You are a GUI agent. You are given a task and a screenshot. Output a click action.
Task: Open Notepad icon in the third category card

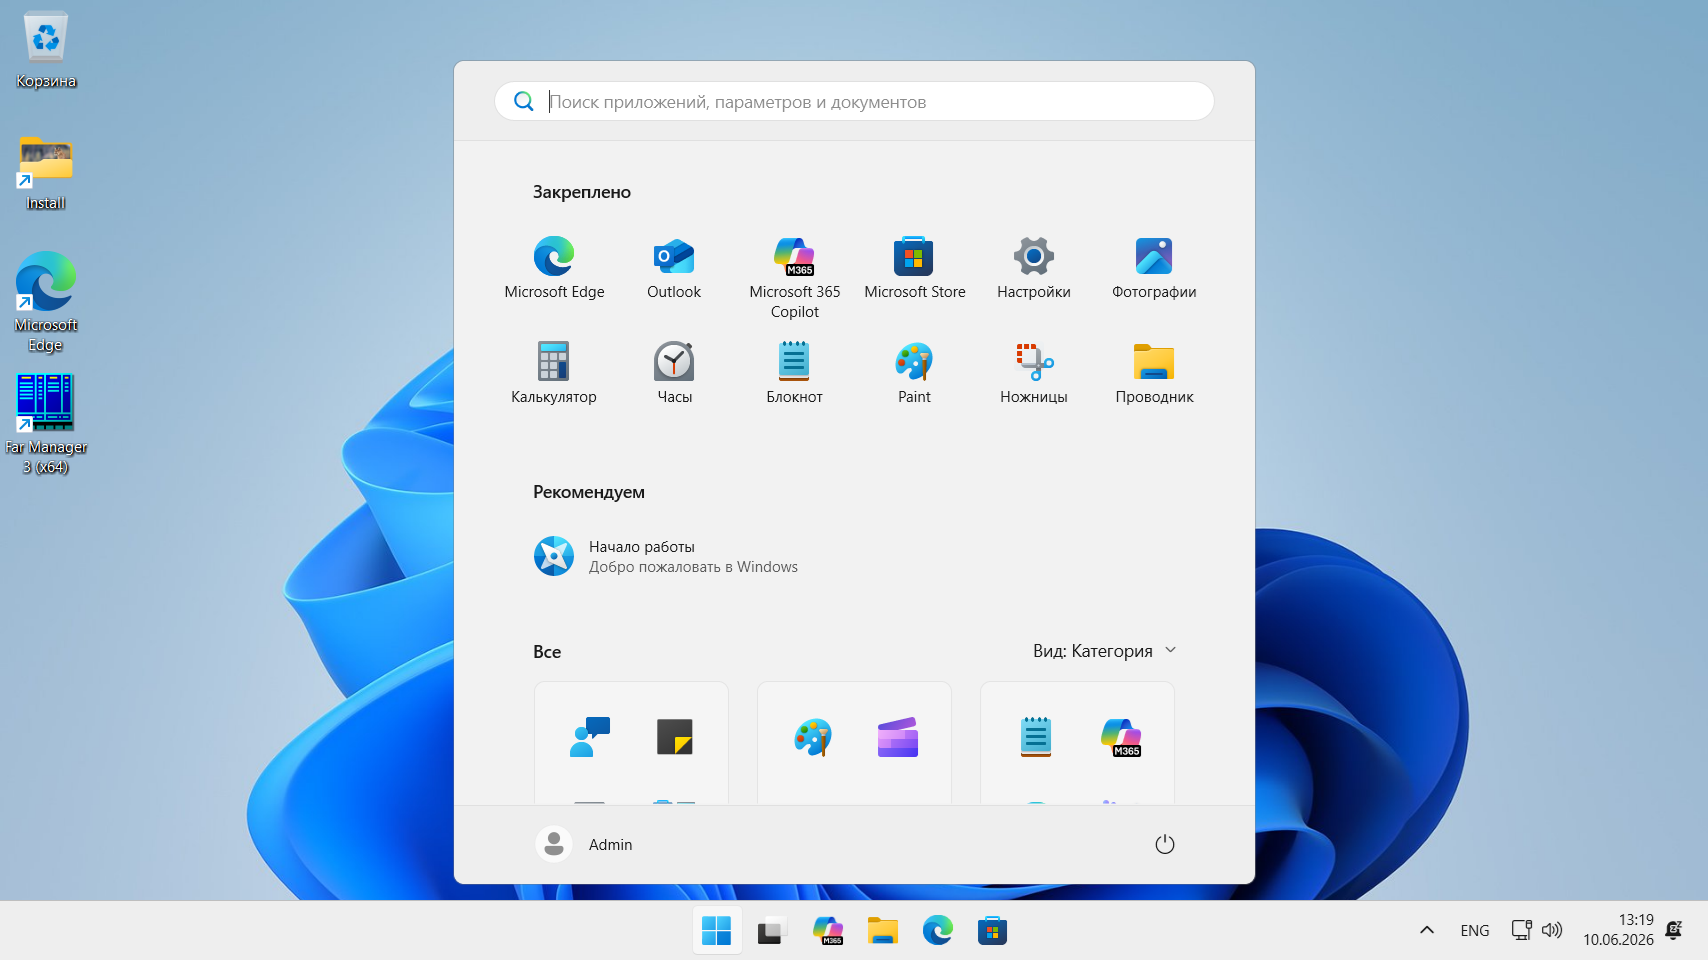tap(1036, 737)
